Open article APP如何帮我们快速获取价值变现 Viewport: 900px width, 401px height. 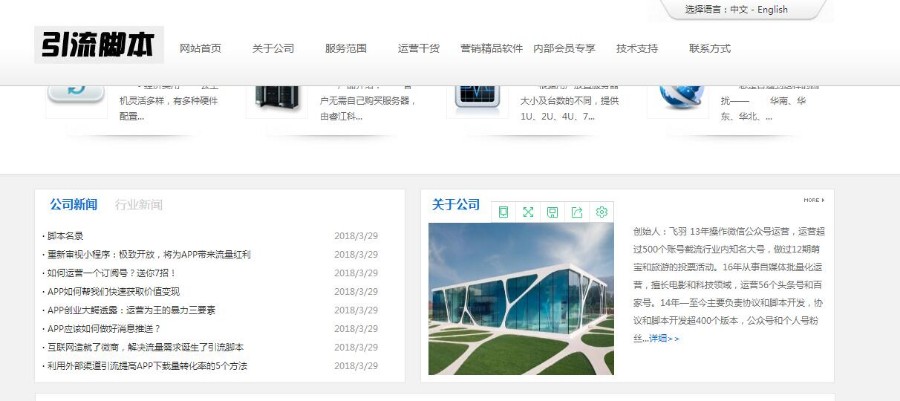tap(112, 291)
